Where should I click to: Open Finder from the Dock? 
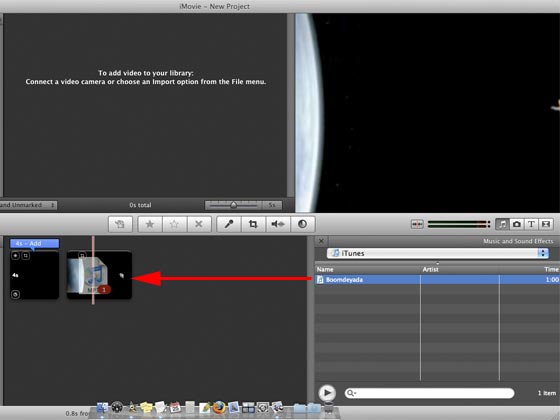(102, 408)
